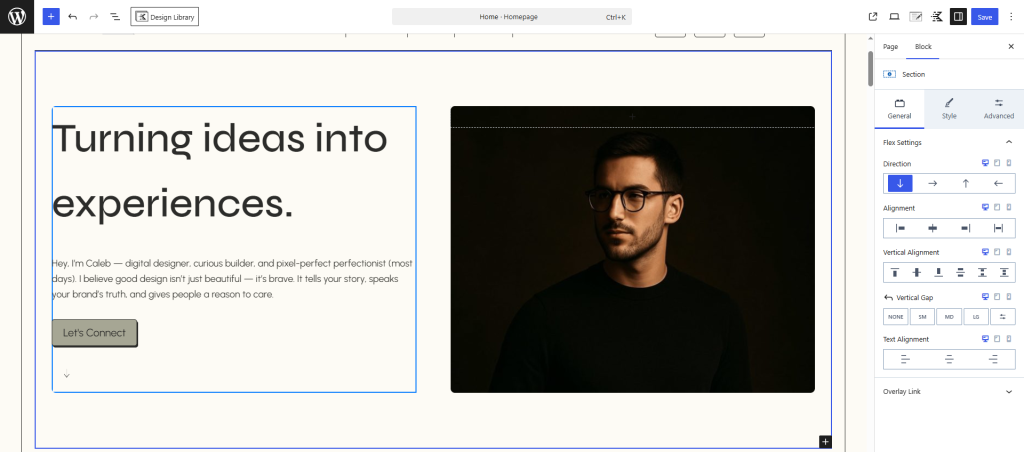Open the laptop device preview options

click(x=895, y=17)
